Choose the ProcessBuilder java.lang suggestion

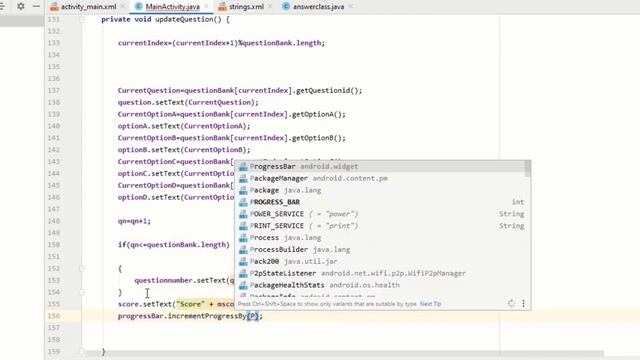point(380,249)
